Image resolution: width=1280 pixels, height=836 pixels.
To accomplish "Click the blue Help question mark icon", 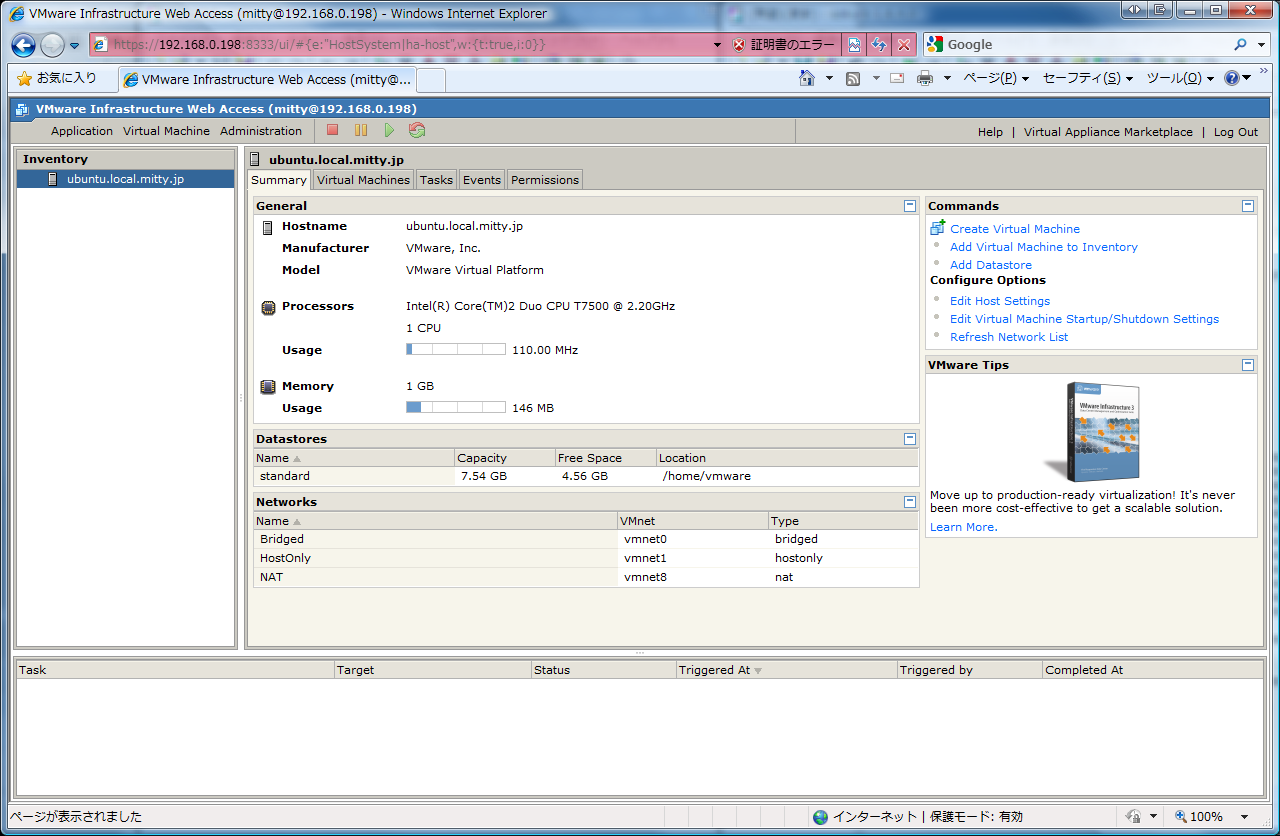I will pos(1231,78).
